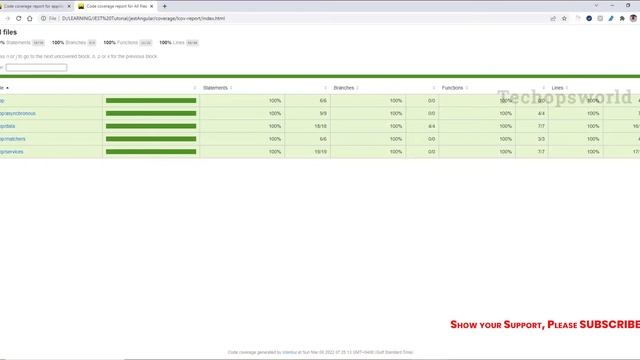
Task: Open the grey square extension icon
Action: pyautogui.click(x=600, y=18)
